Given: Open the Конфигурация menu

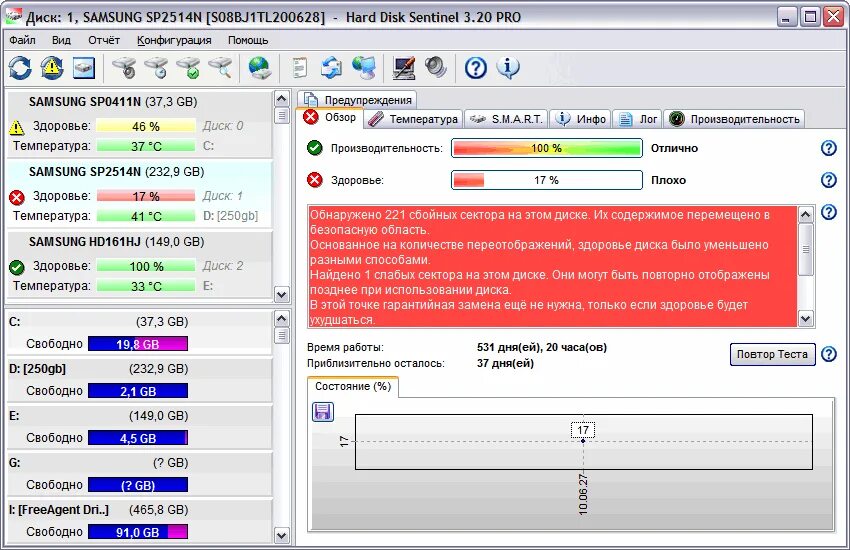Looking at the screenshot, I should (x=174, y=40).
